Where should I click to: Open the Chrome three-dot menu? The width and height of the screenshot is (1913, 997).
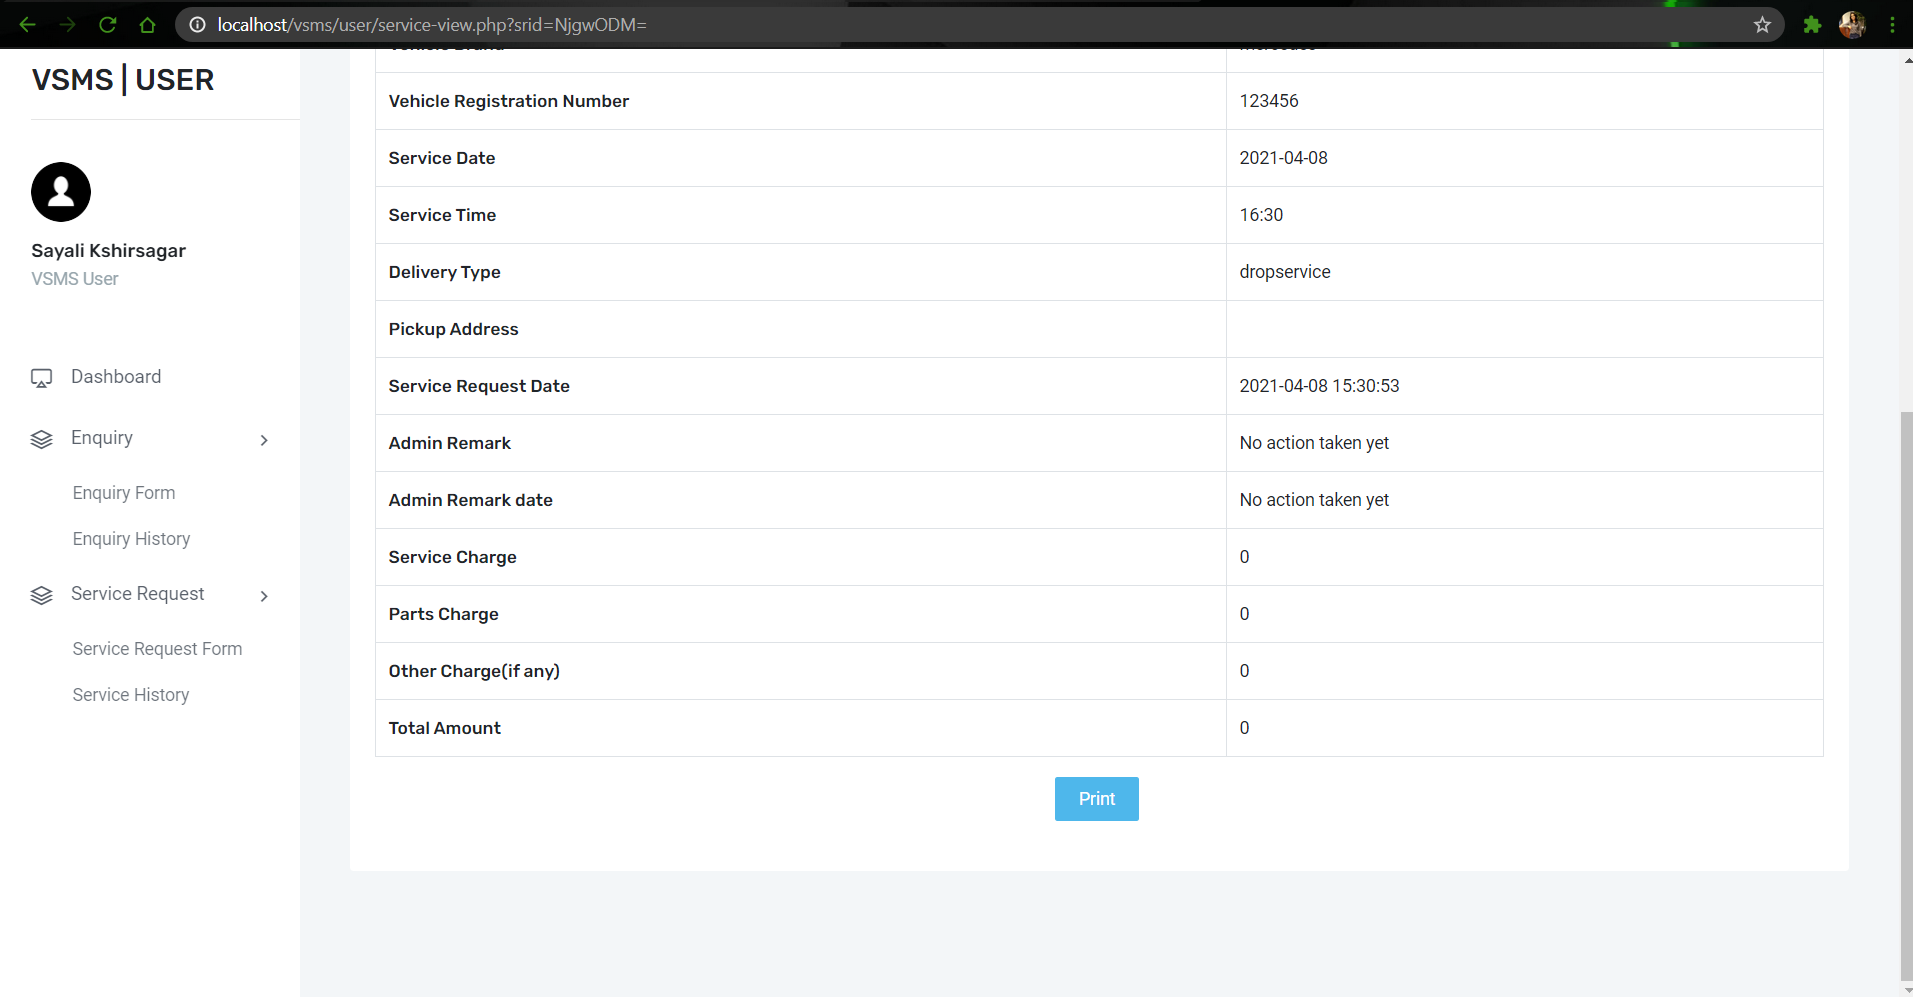pyautogui.click(x=1893, y=24)
